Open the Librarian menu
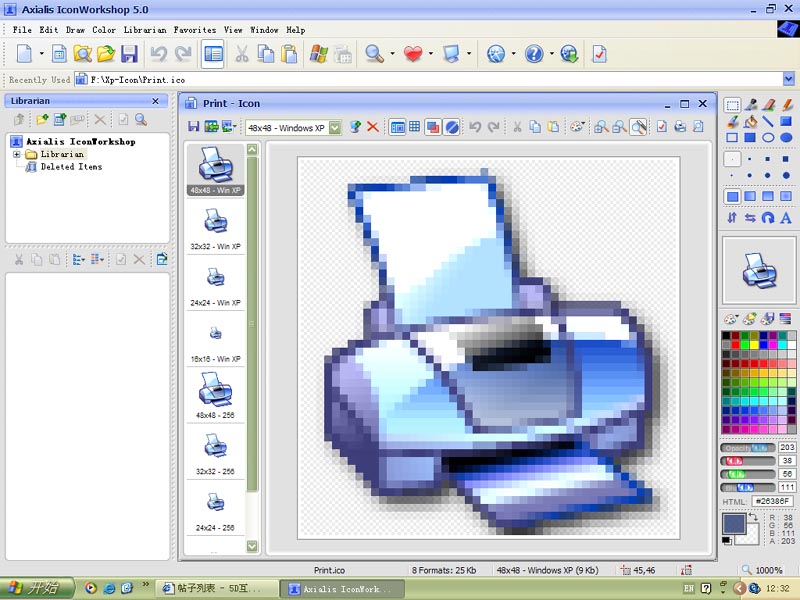 pos(145,30)
